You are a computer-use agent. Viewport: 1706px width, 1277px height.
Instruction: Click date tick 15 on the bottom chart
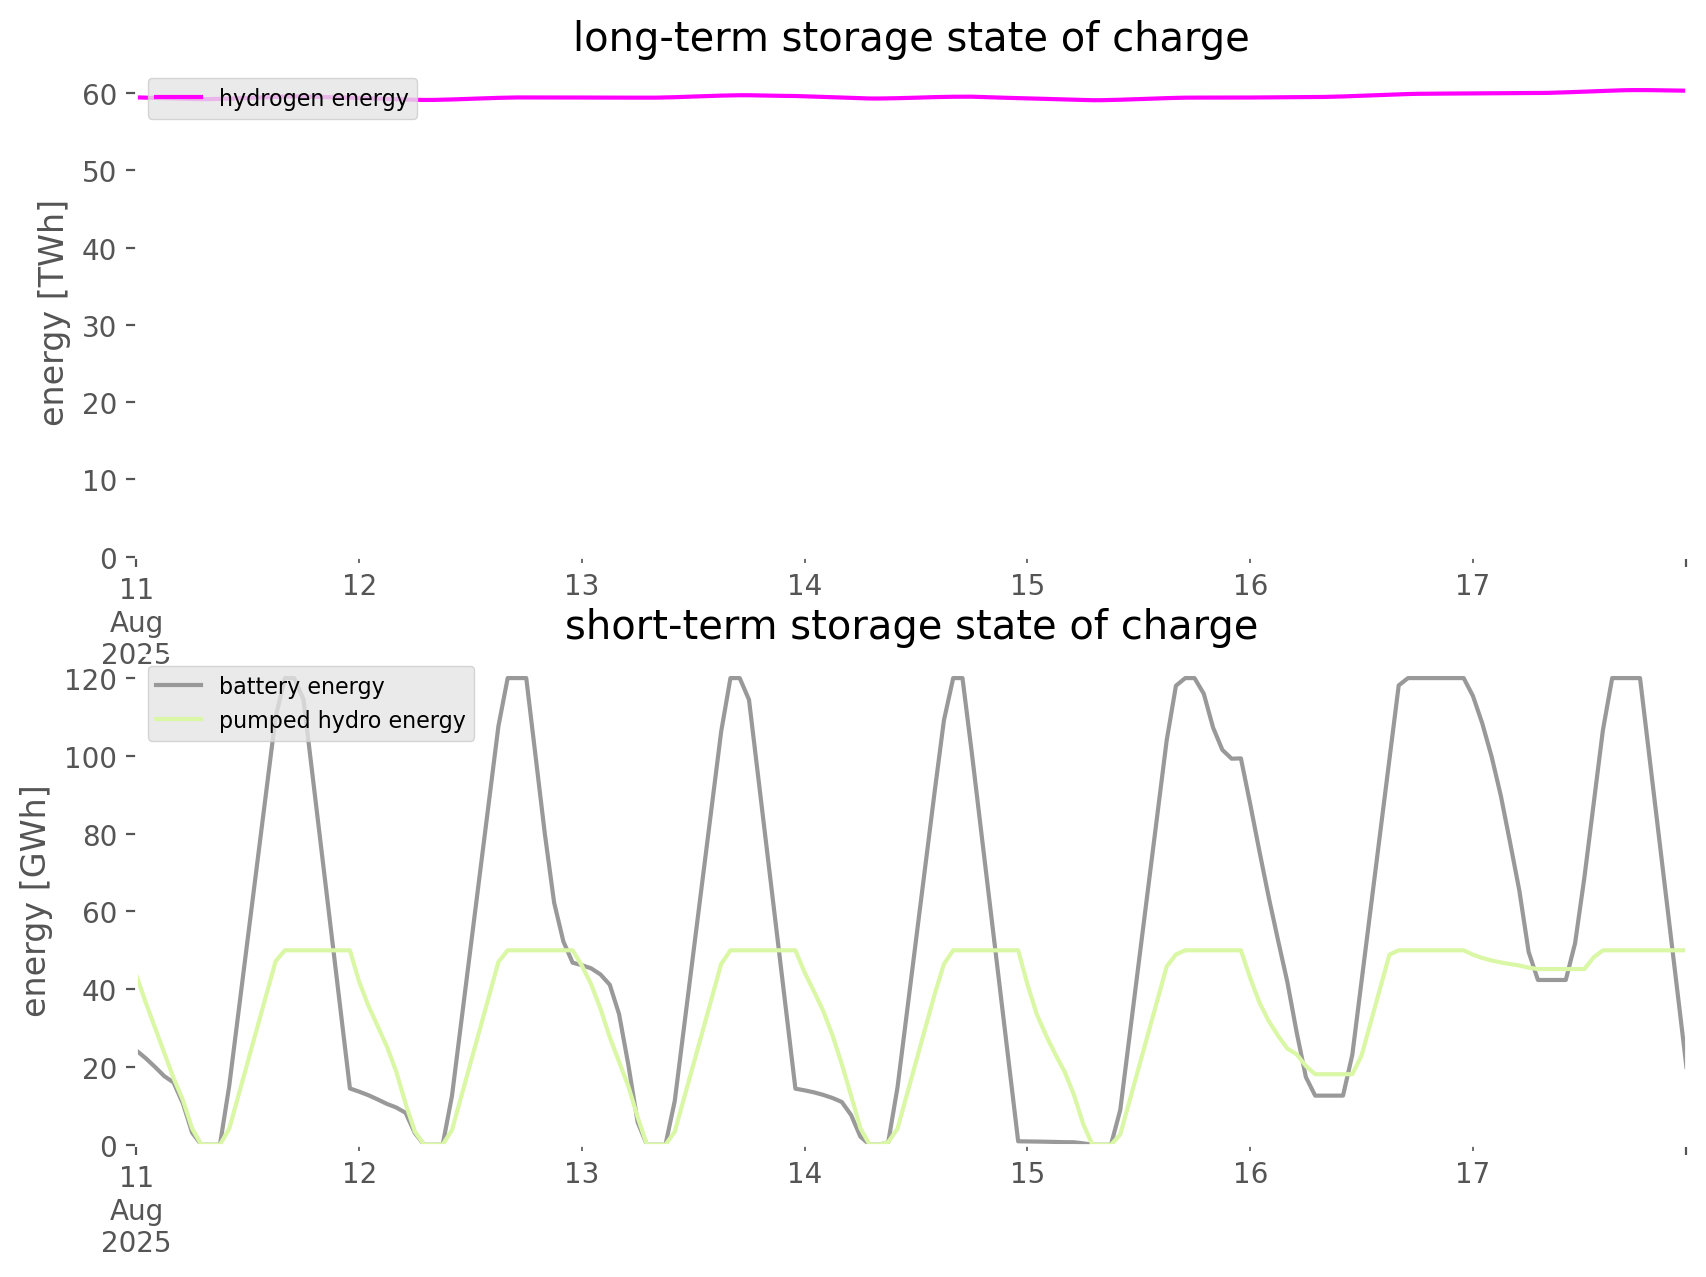coord(1027,1173)
